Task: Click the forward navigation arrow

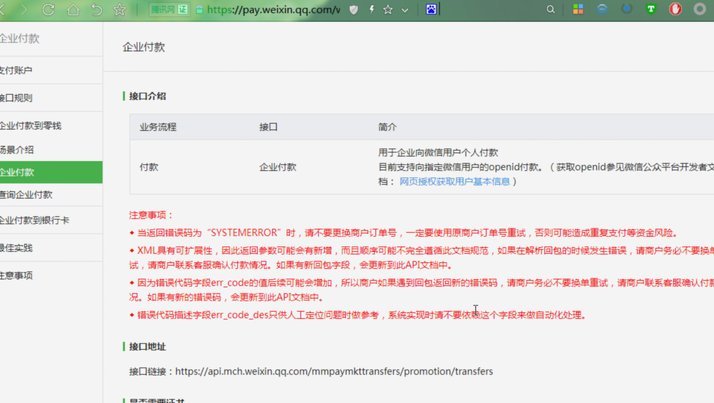Action: pos(24,10)
